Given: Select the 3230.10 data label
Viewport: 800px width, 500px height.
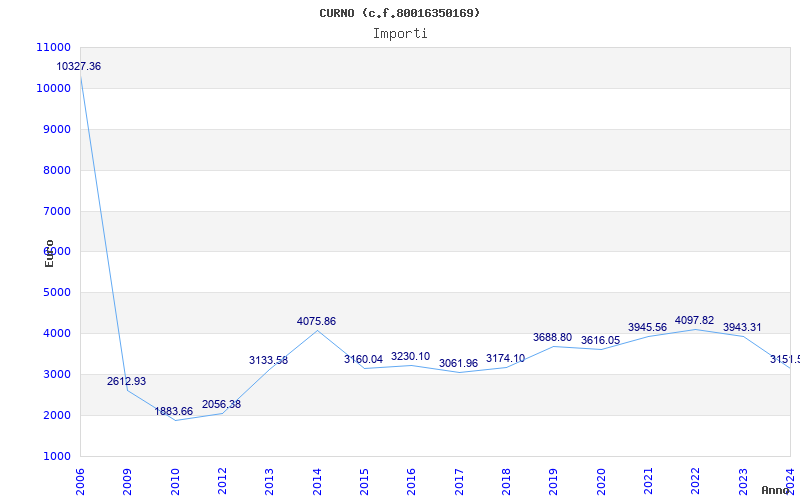Looking at the screenshot, I should (411, 356).
